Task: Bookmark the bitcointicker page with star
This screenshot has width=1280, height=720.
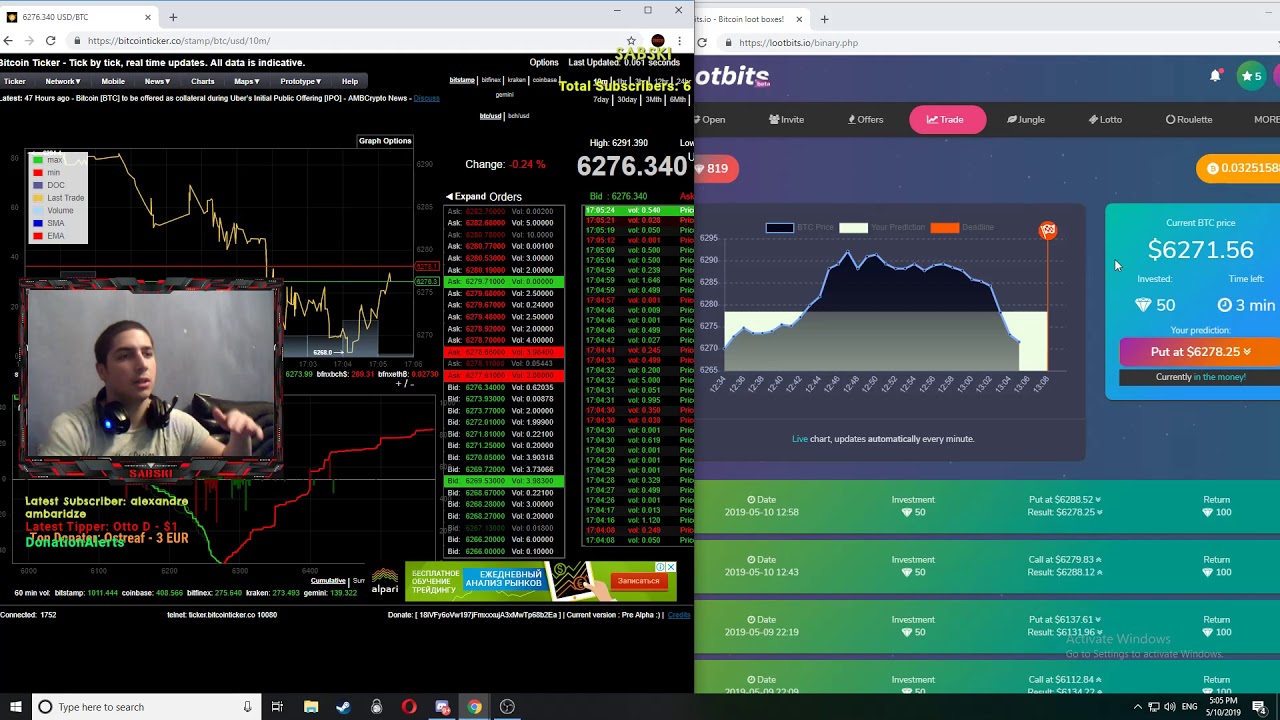Action: point(631,41)
